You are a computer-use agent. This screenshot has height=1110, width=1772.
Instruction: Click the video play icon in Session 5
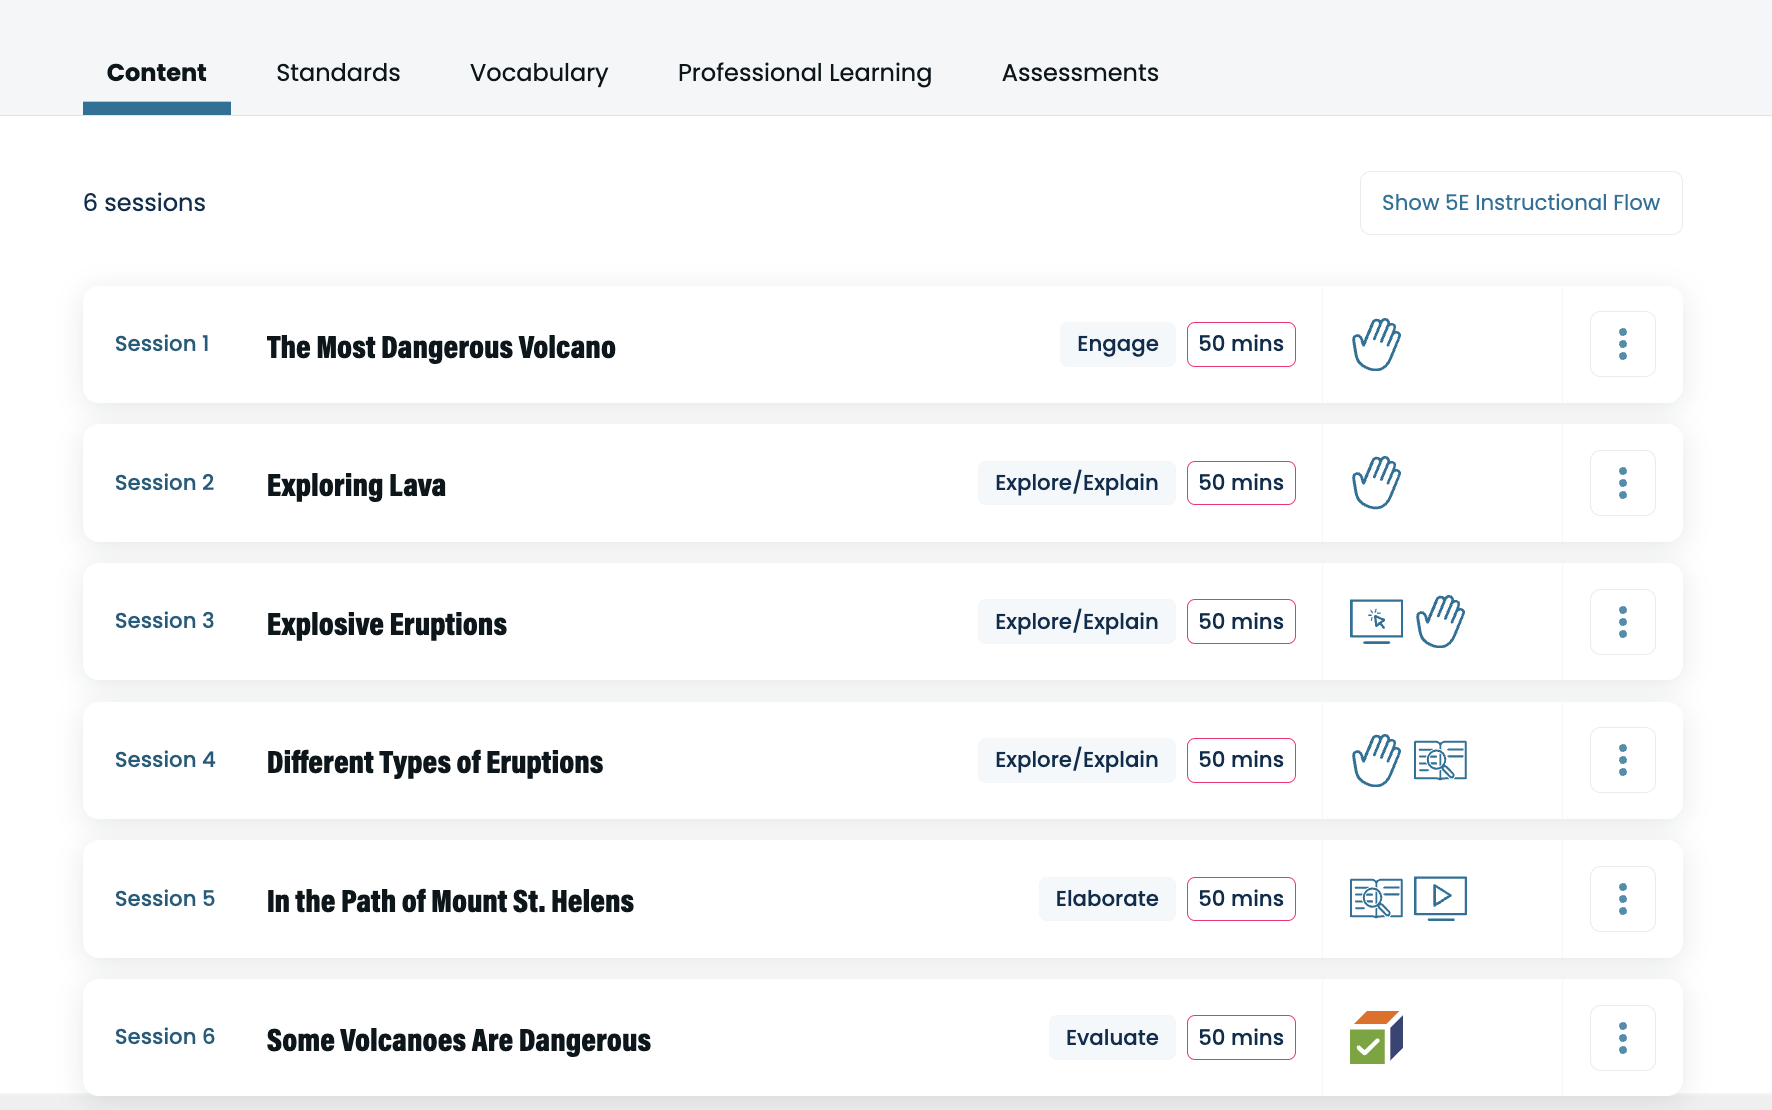click(x=1440, y=898)
